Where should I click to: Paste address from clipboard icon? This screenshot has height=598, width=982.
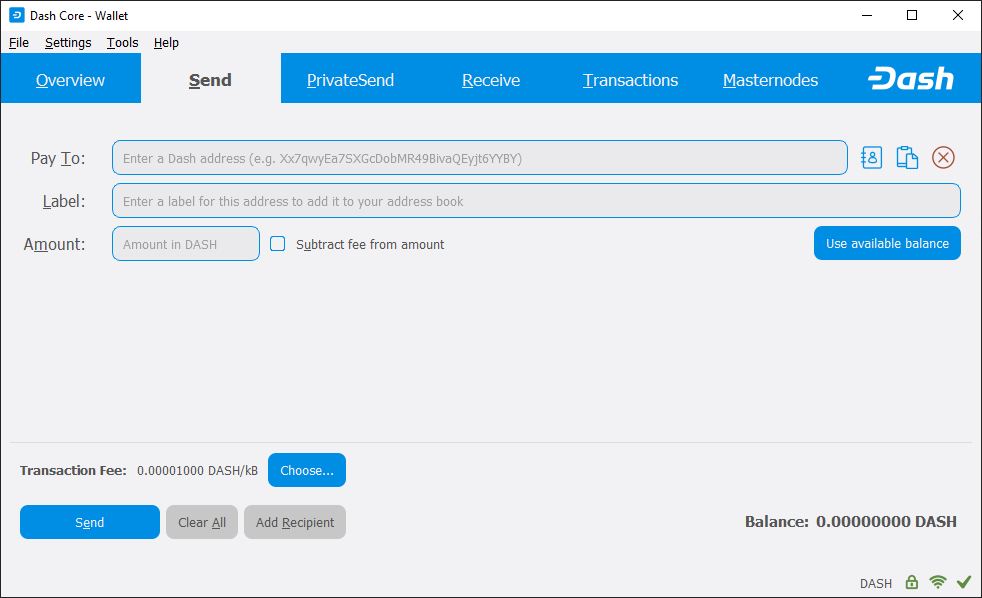coord(907,158)
